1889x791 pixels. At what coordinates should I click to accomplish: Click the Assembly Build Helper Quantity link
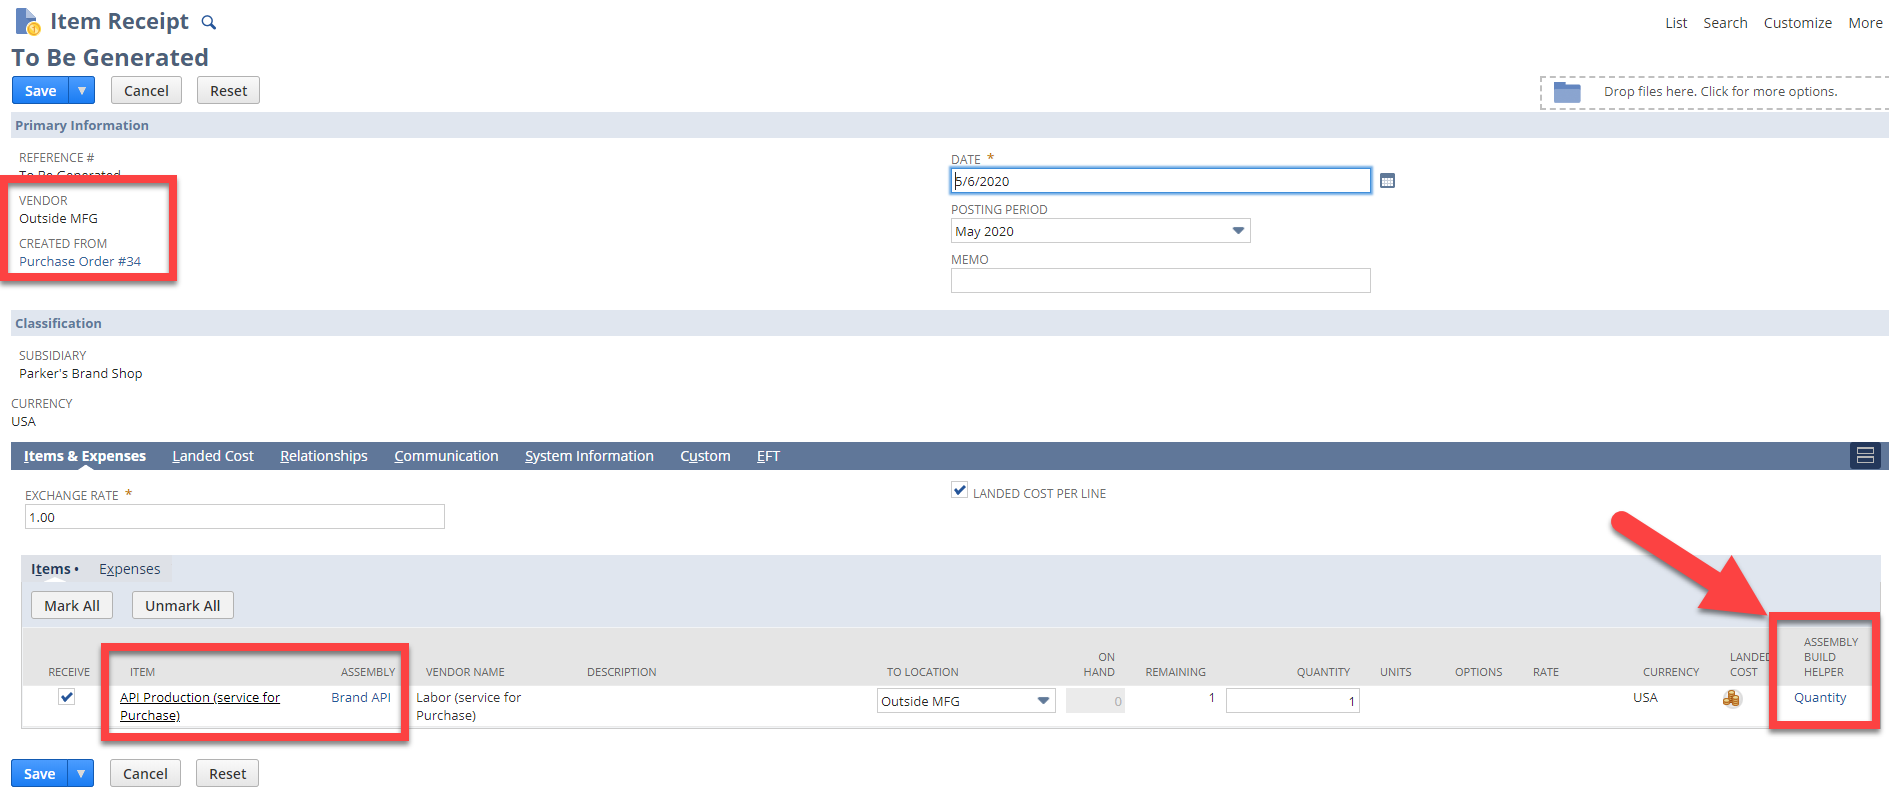point(1820,698)
